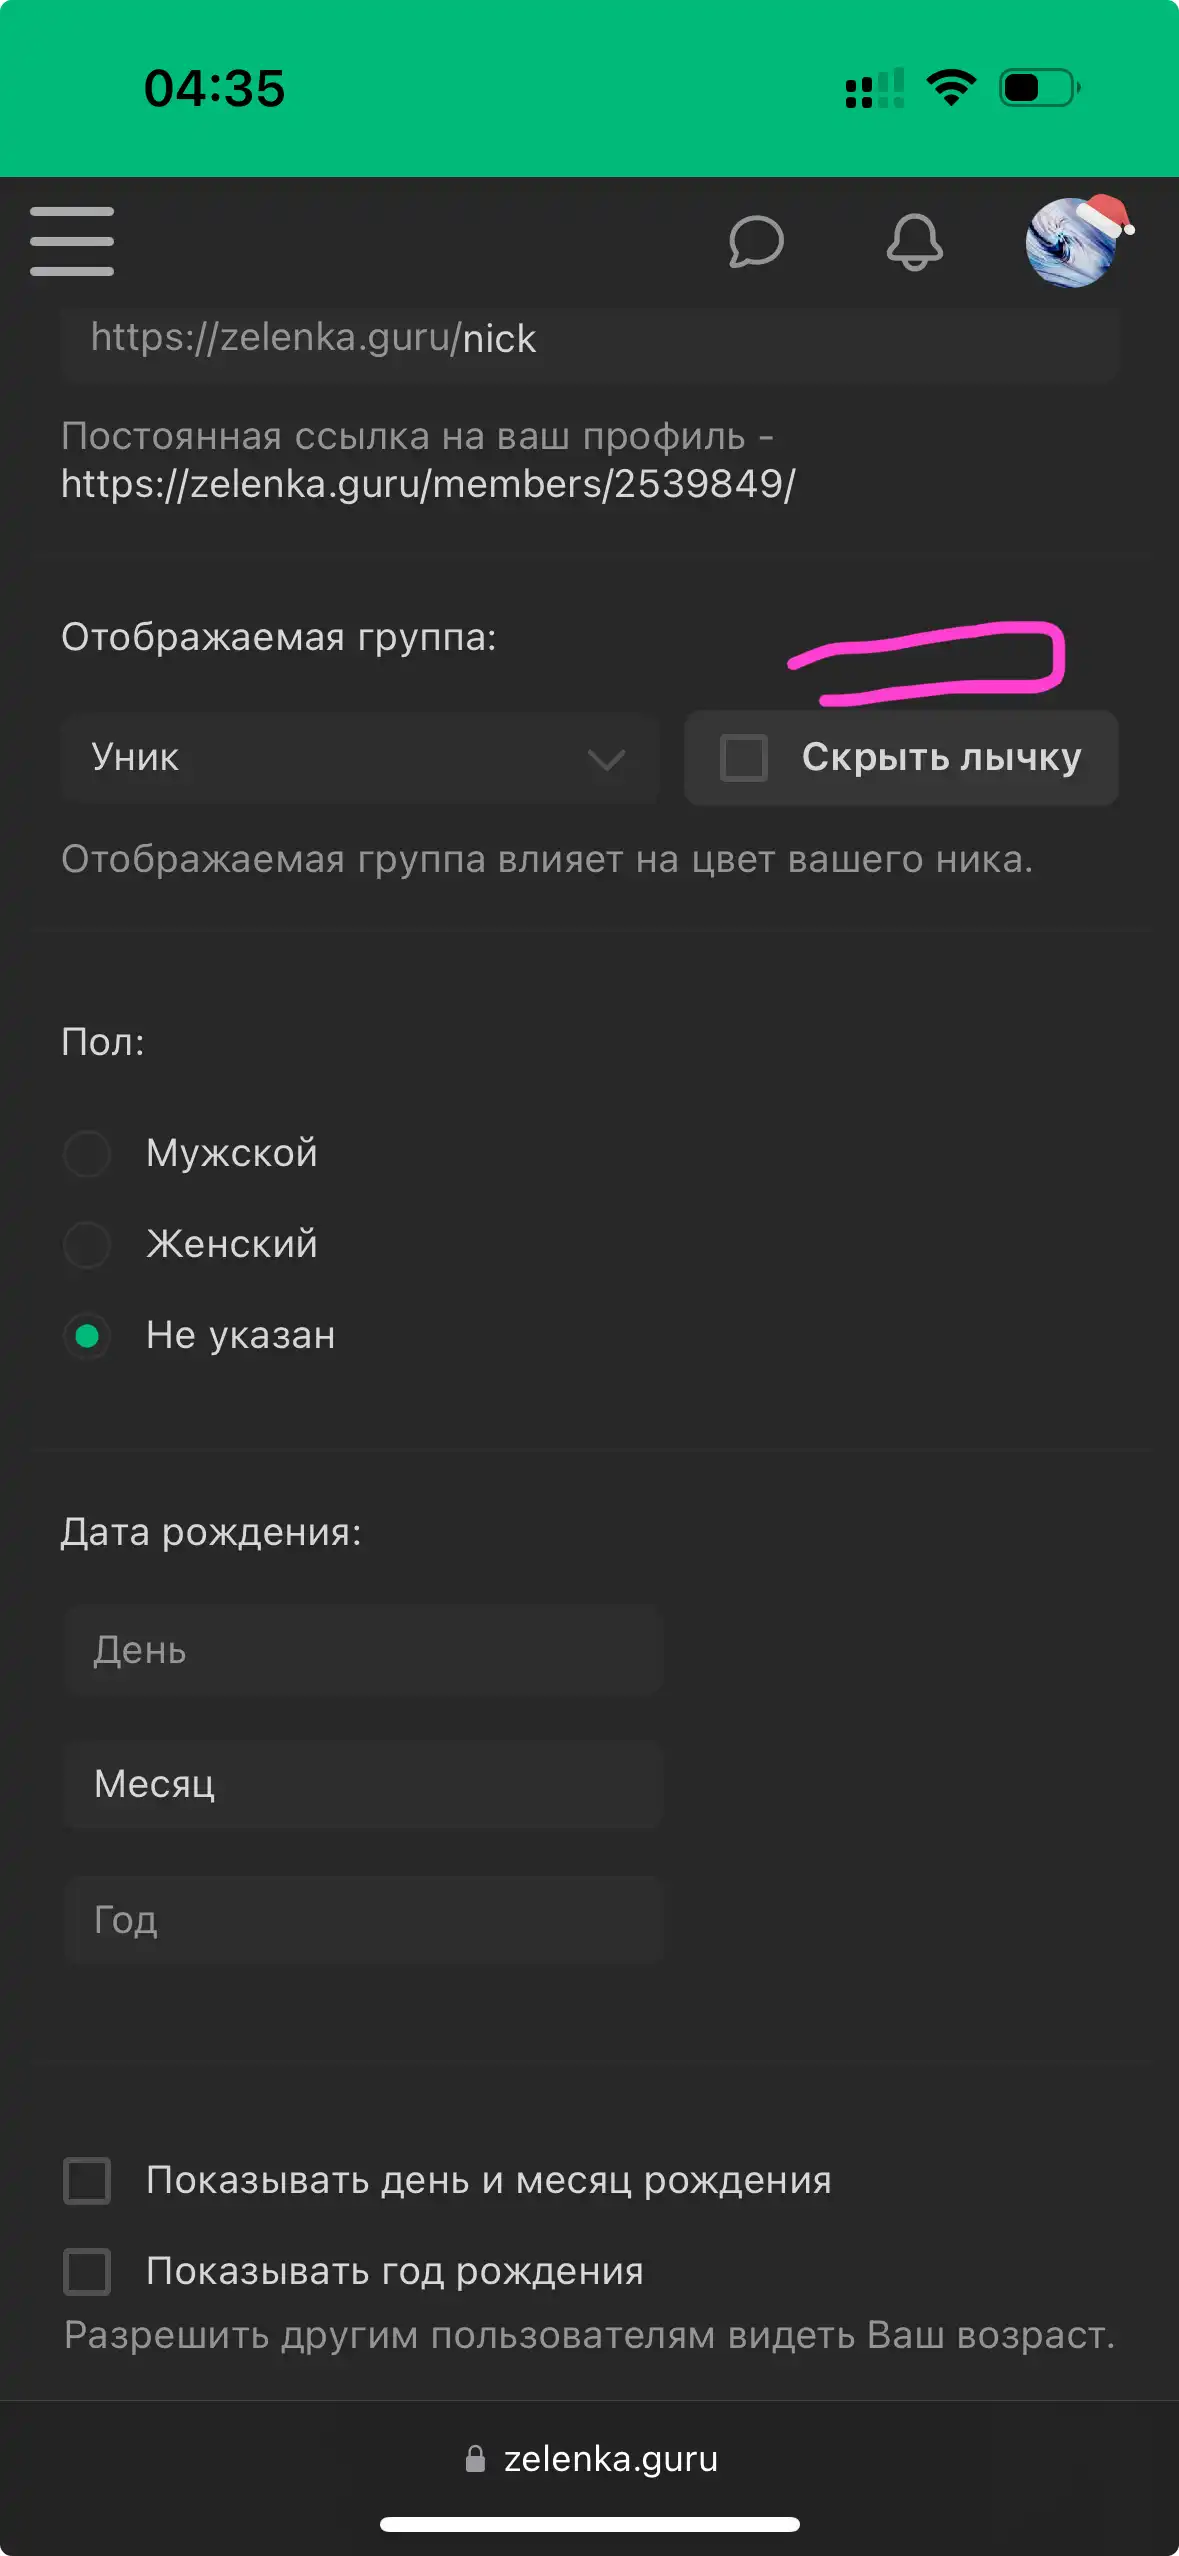Open the profile avatar with Santa hat
The image size is (1179, 2556).
click(1074, 241)
